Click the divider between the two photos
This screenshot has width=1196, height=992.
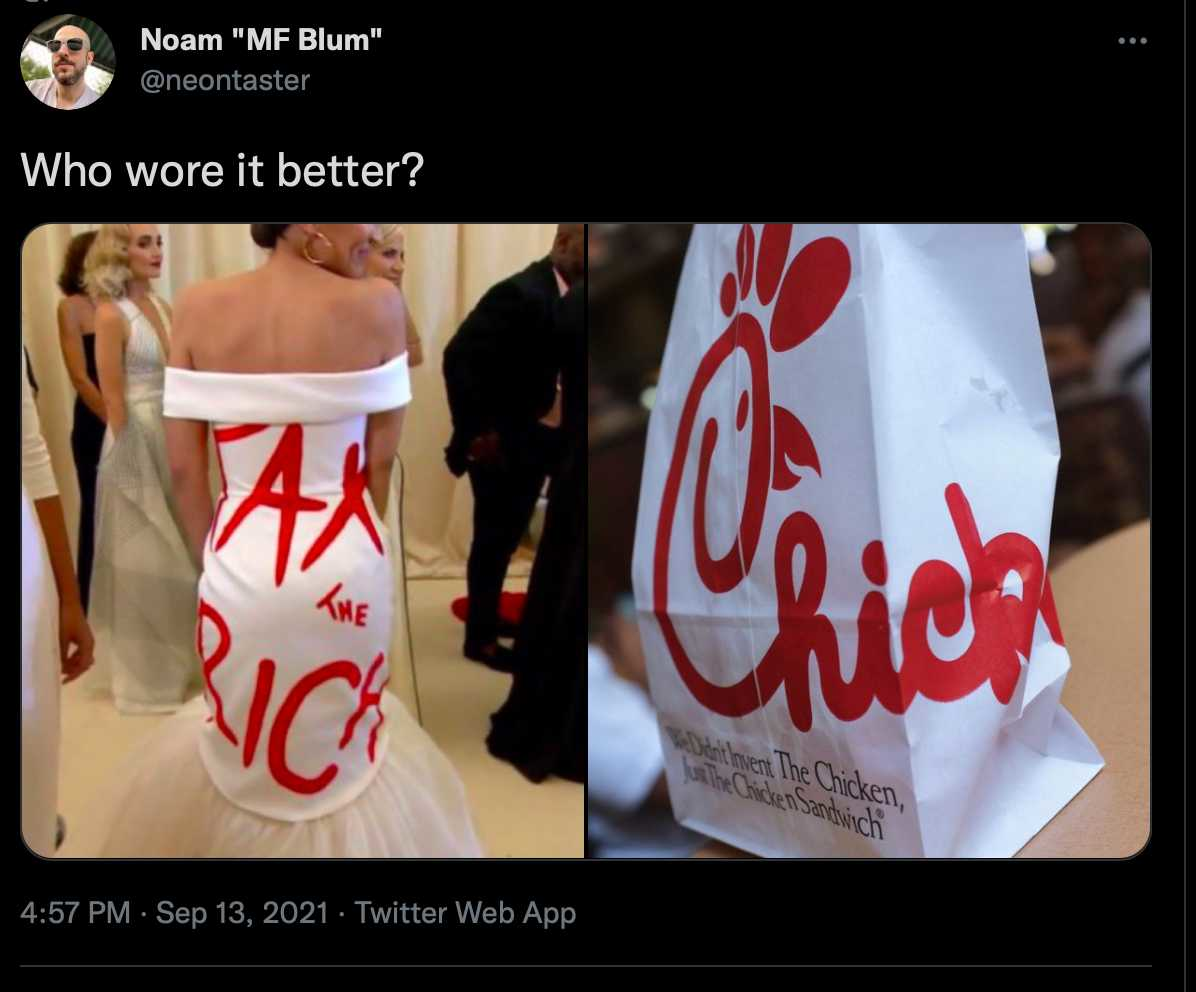coord(586,541)
